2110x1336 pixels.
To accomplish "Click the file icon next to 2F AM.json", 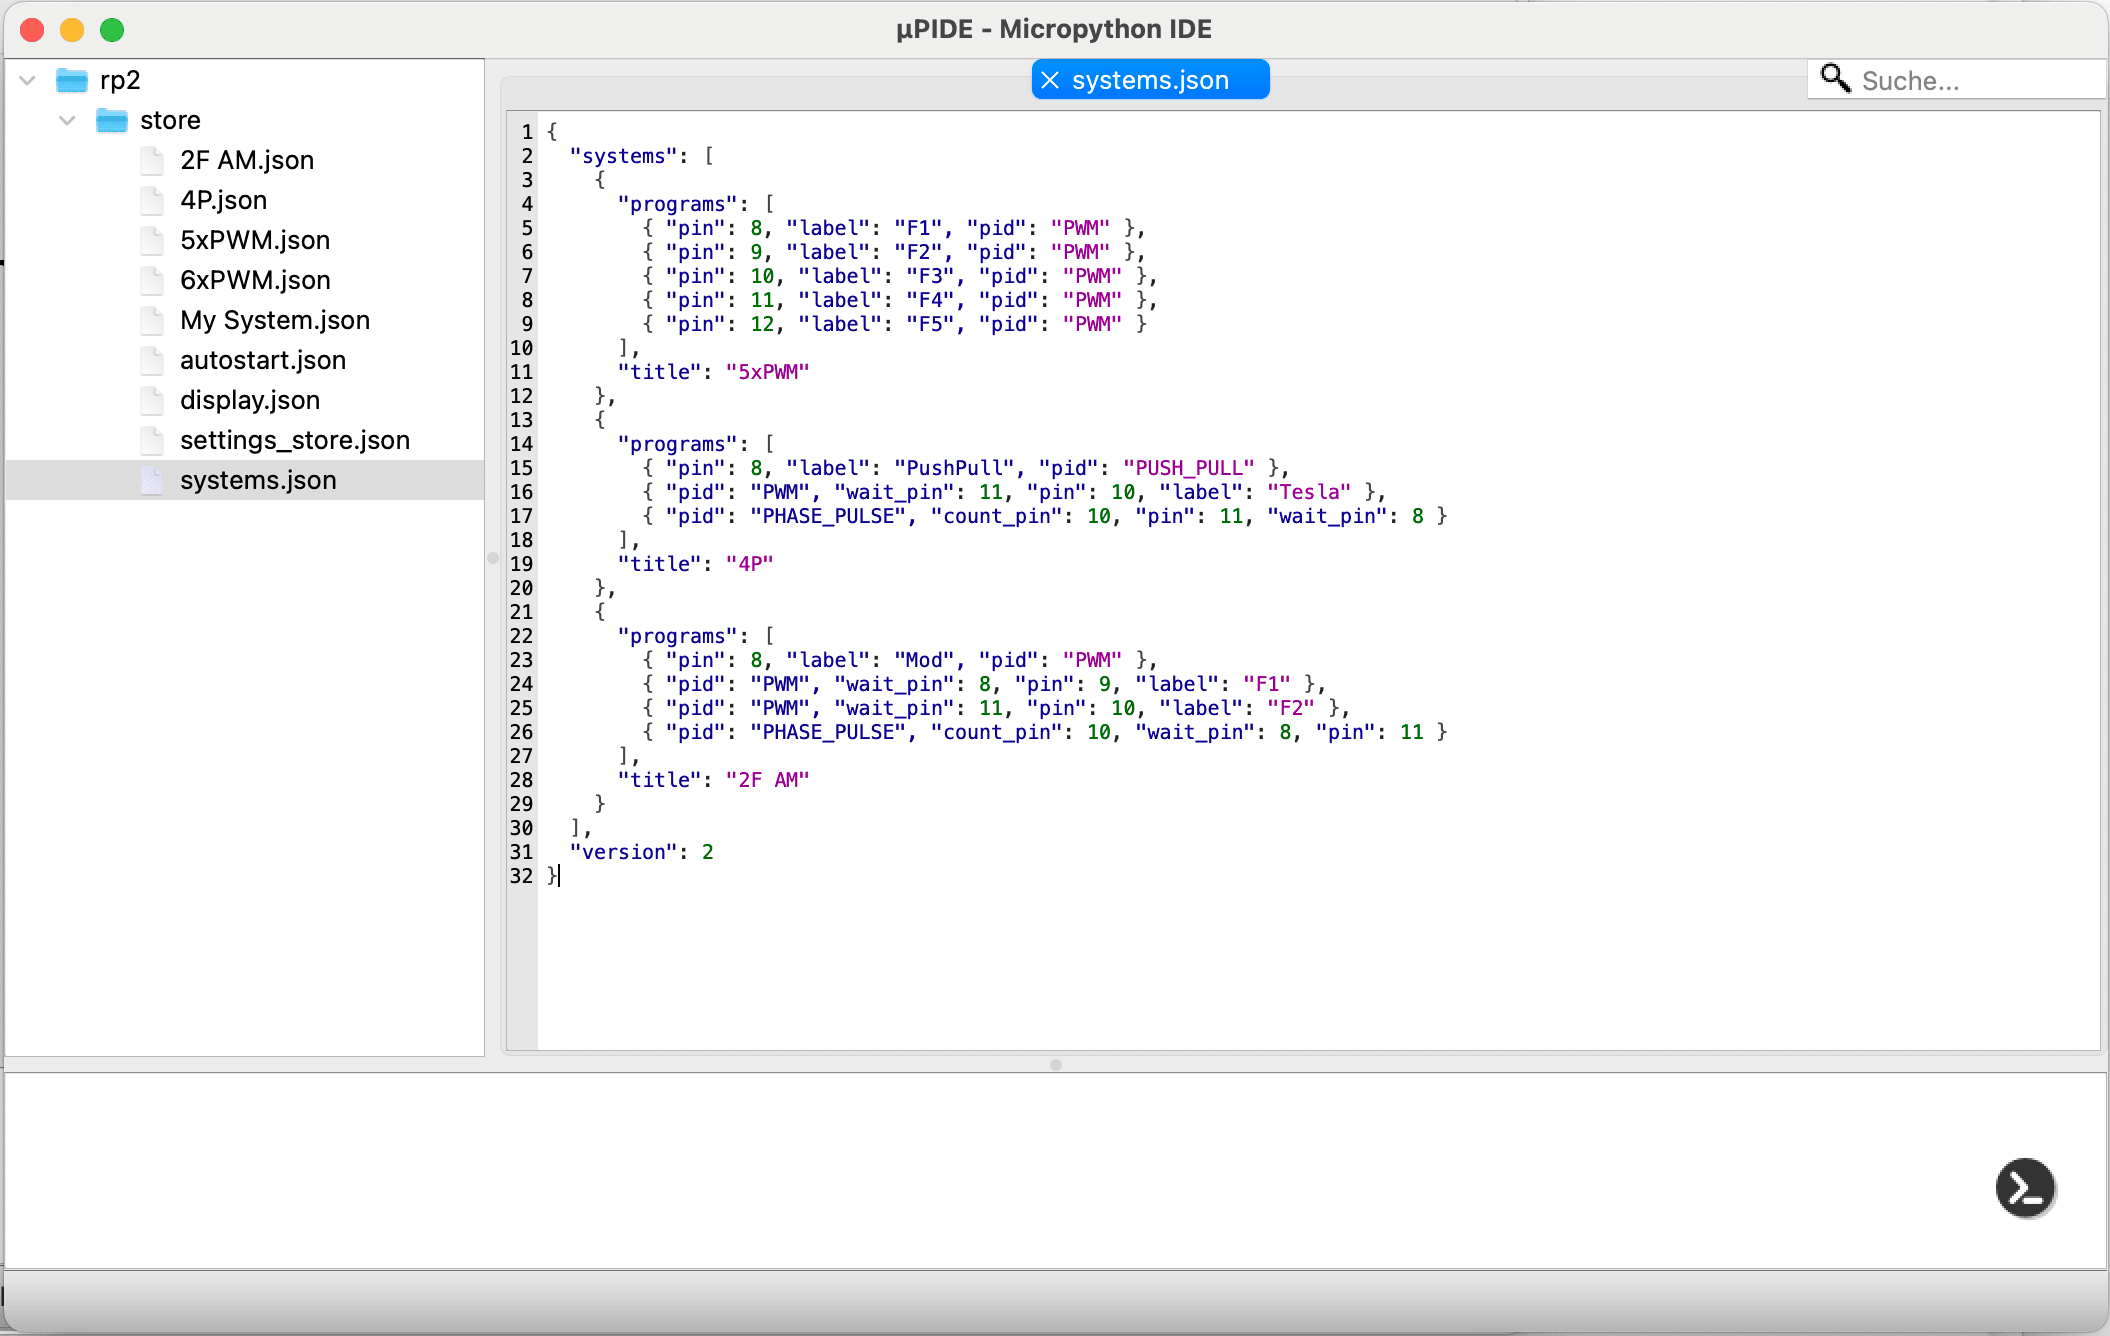I will (153, 159).
